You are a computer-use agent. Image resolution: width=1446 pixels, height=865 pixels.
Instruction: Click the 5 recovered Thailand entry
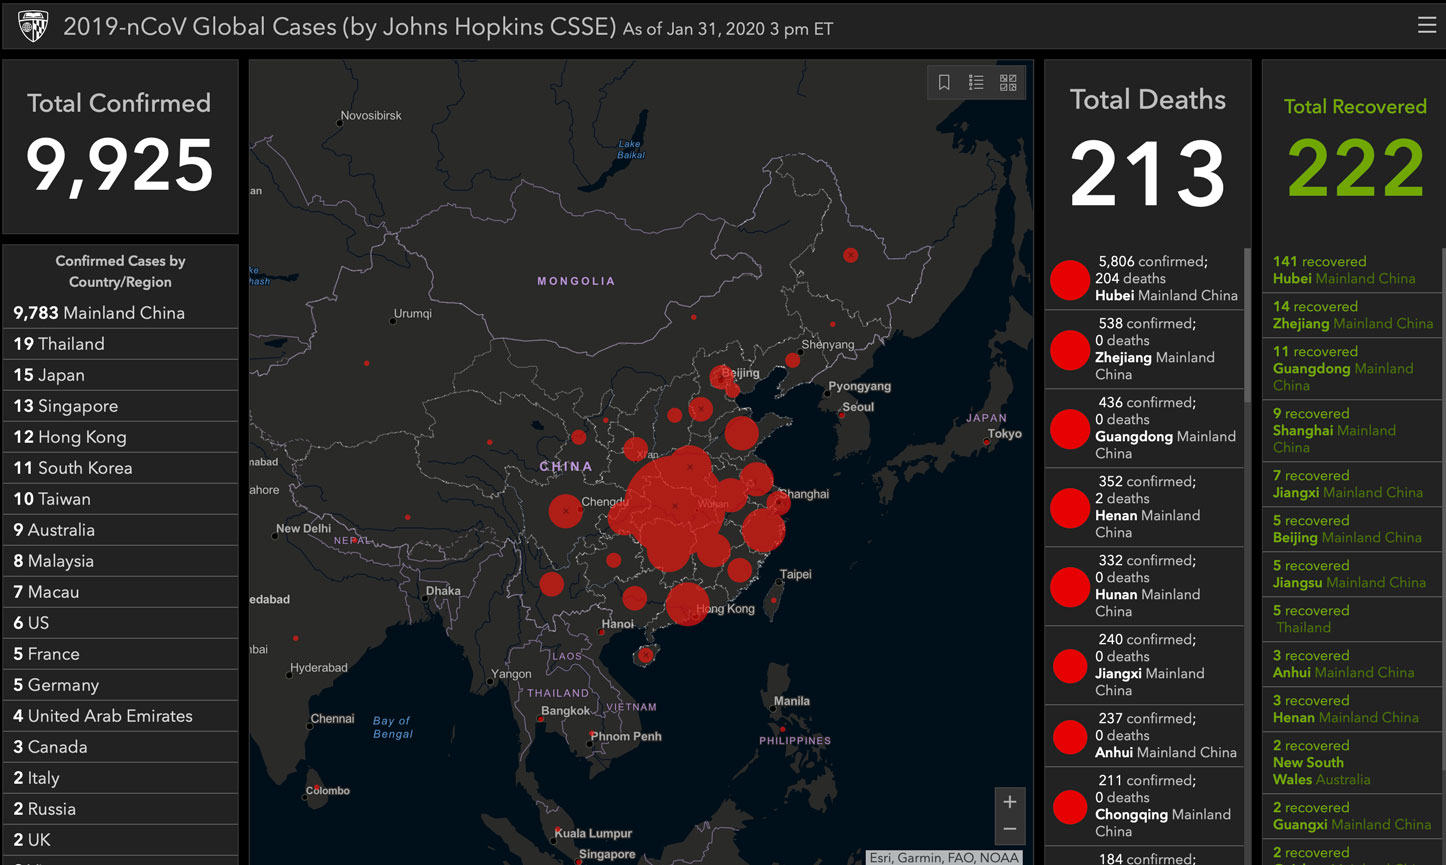point(1351,619)
